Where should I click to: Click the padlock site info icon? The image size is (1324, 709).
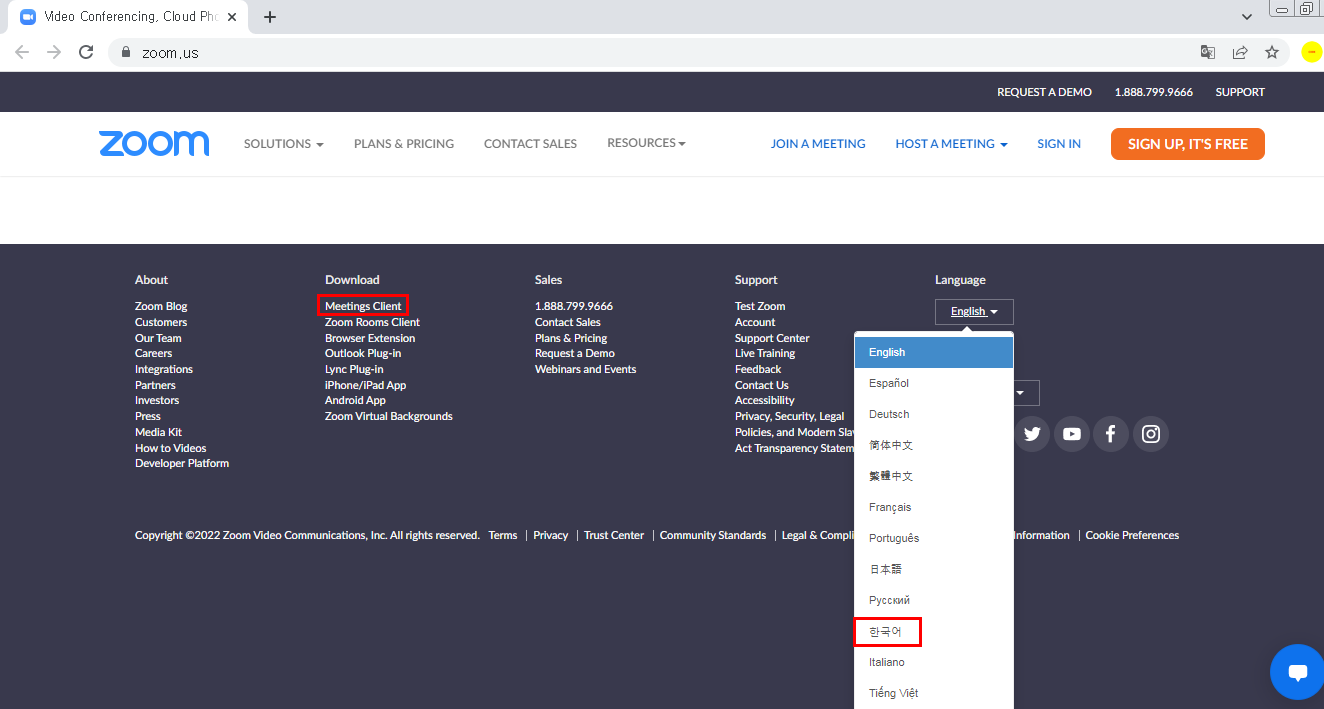[x=126, y=52]
